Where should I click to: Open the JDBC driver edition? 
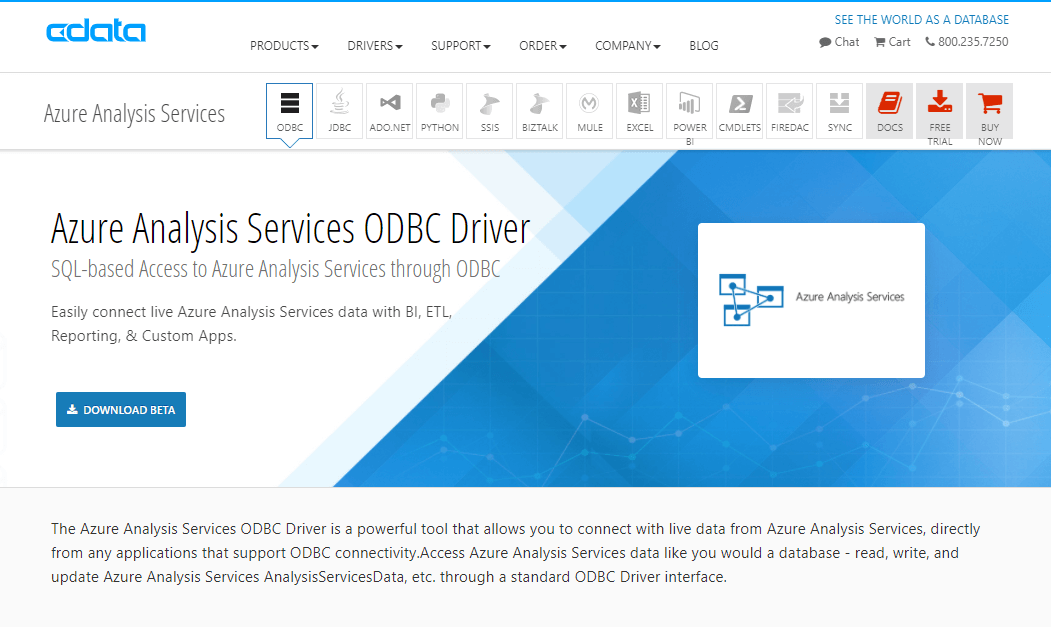339,111
